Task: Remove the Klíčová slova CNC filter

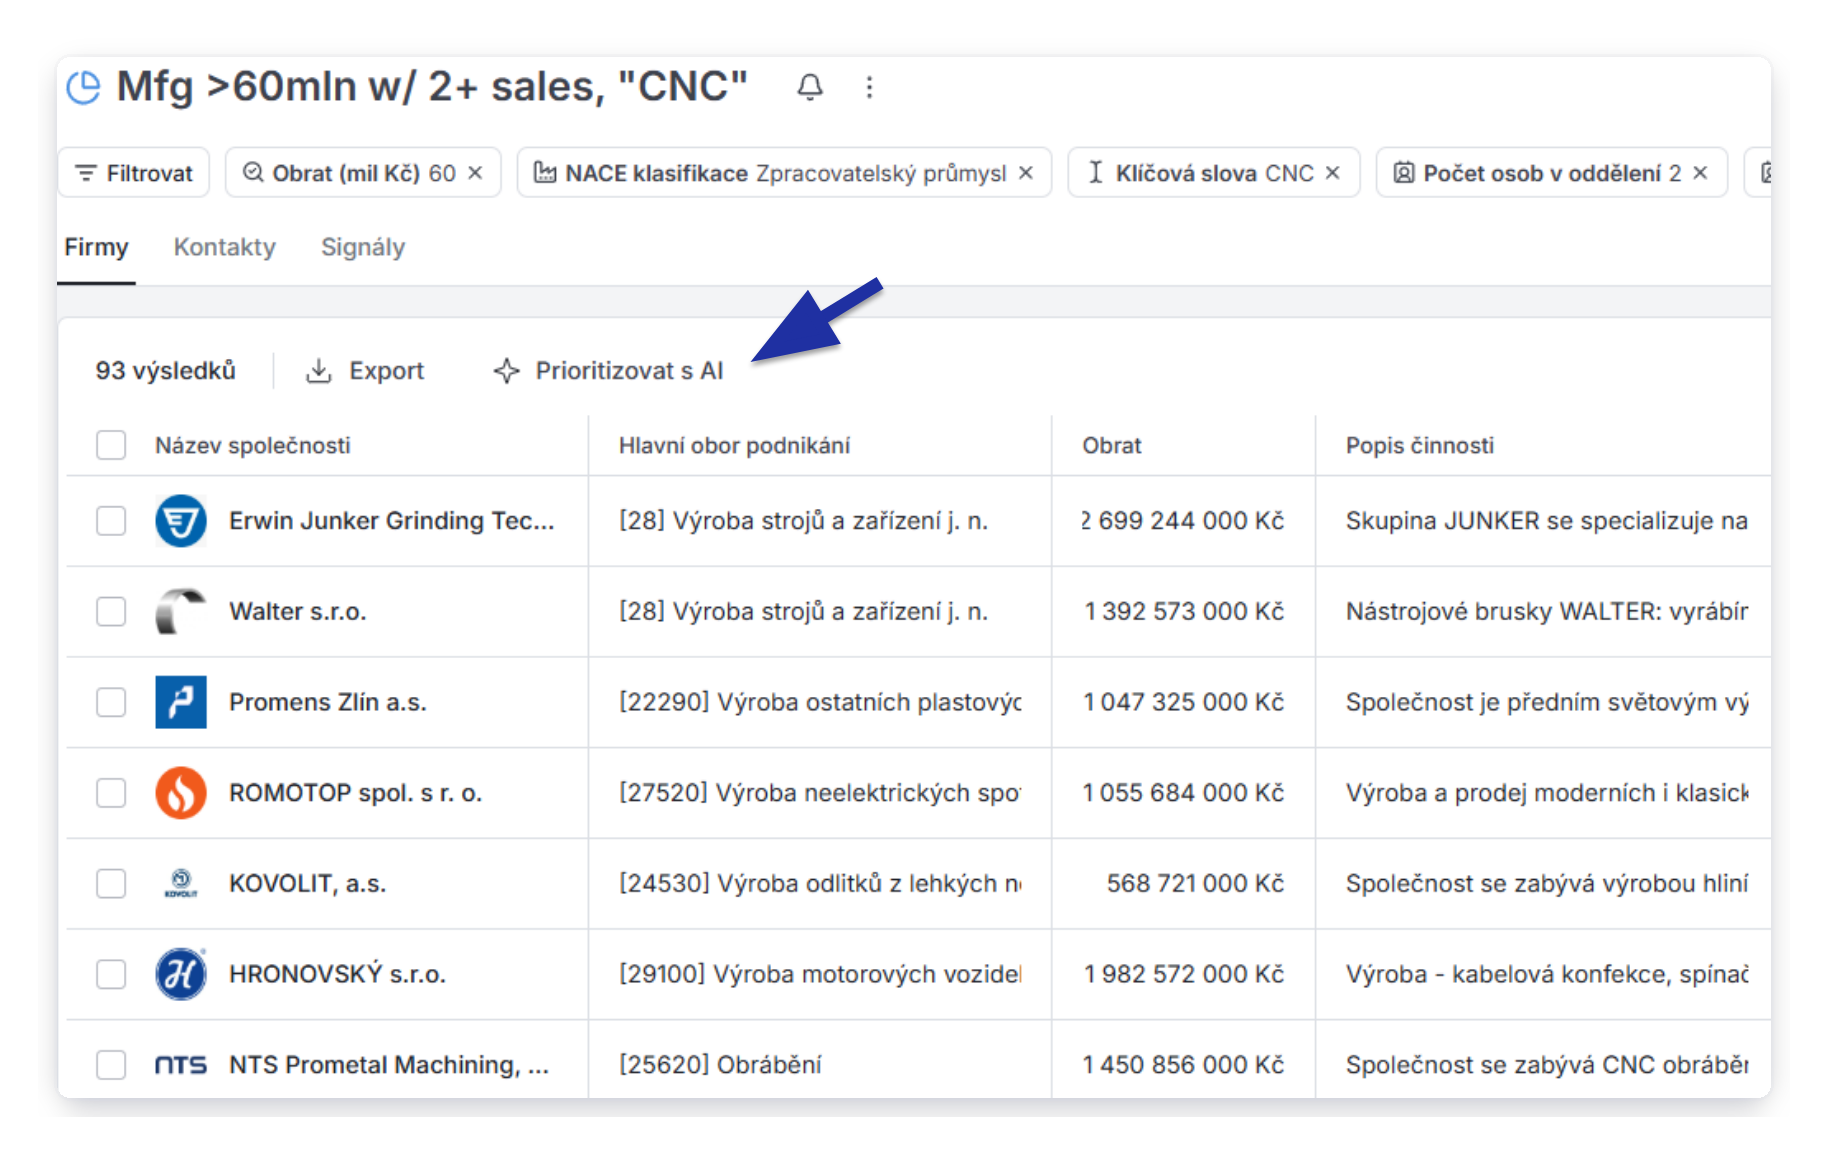Action: pyautogui.click(x=1332, y=173)
